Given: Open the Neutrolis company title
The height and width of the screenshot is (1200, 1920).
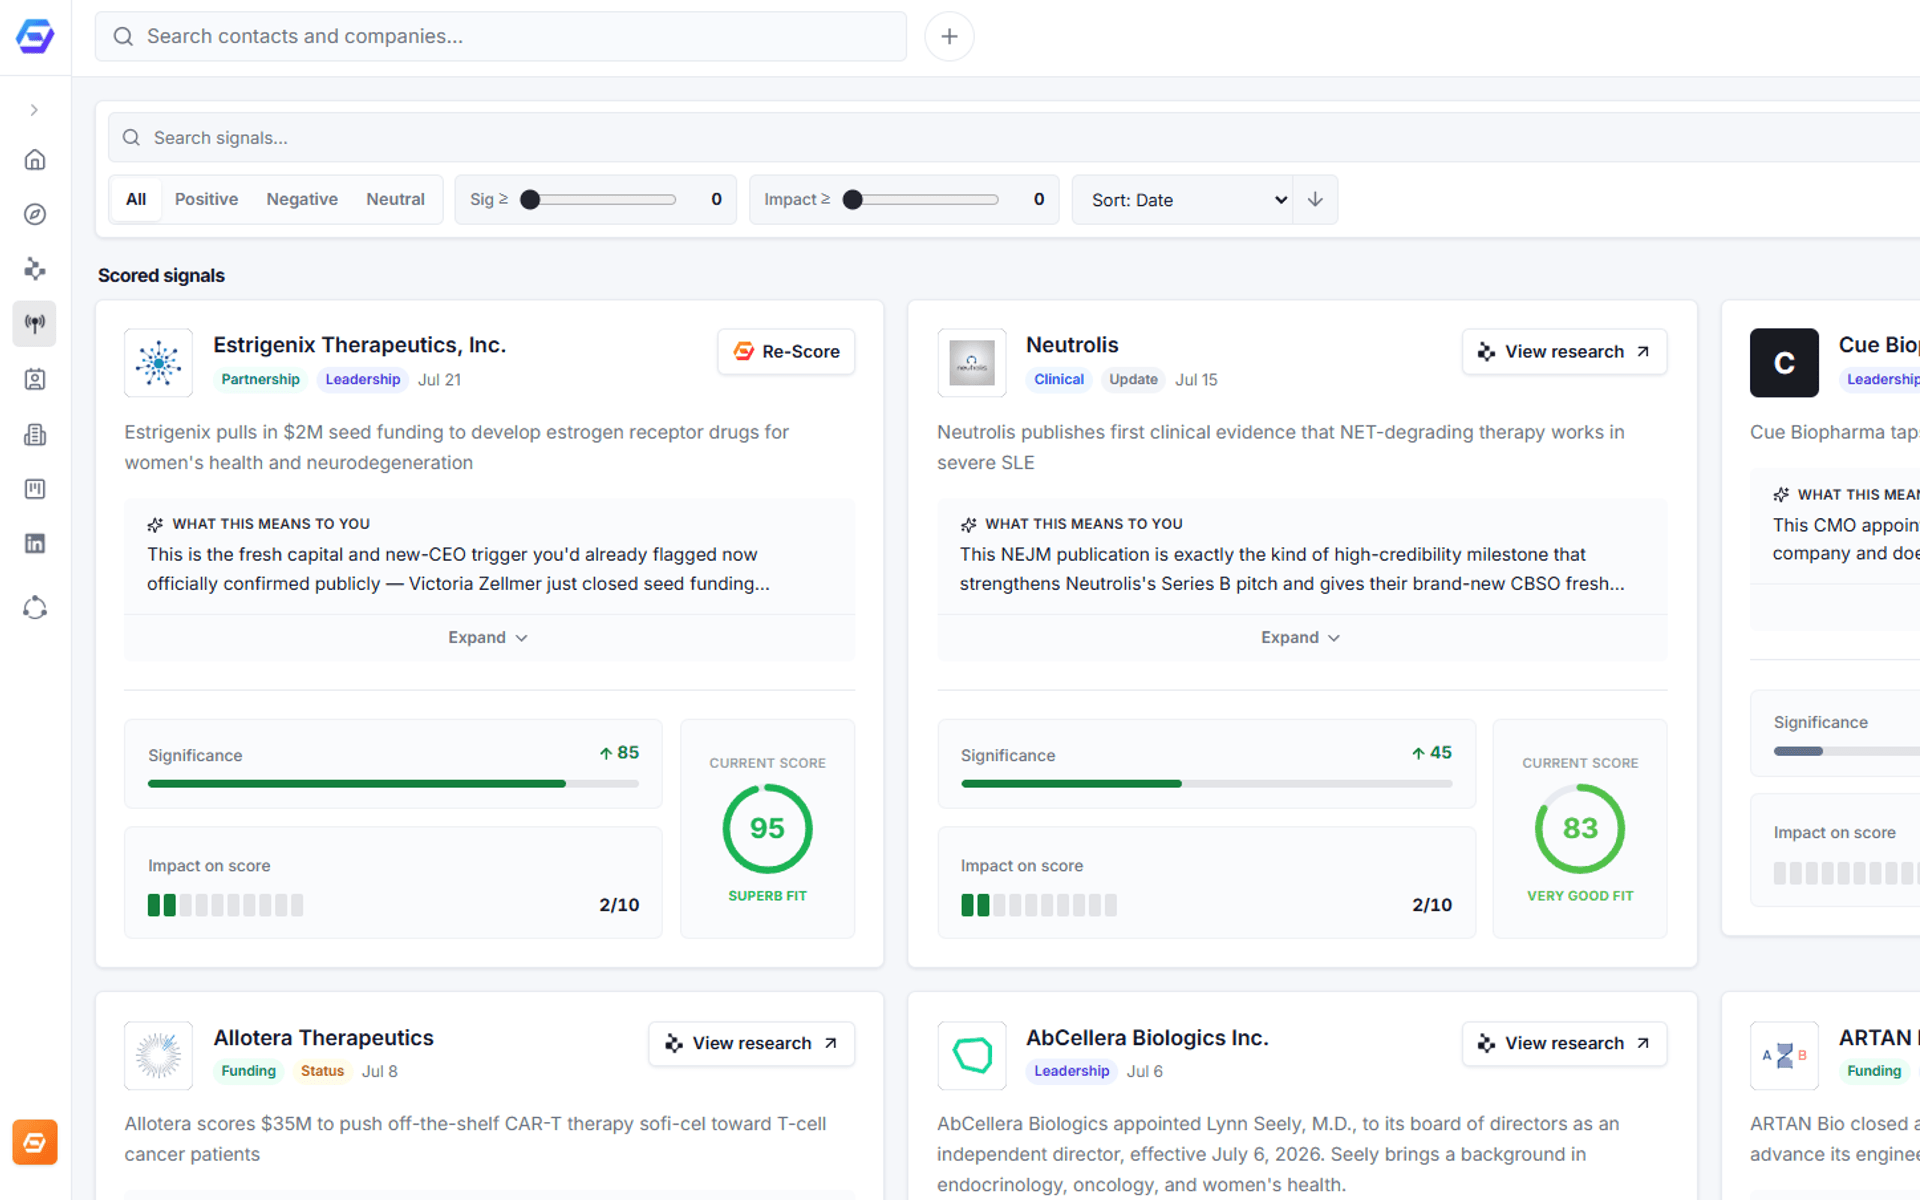Looking at the screenshot, I should (1072, 345).
